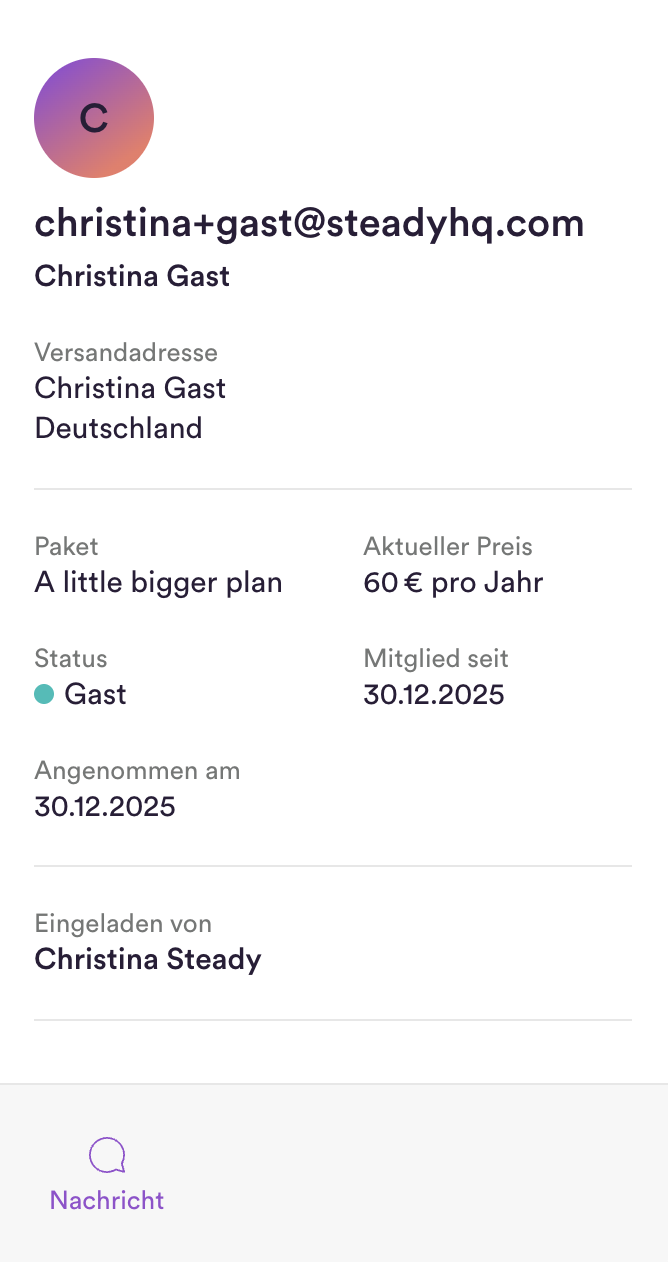Click the Versandadresse label
This screenshot has width=668, height=1262.
point(126,352)
